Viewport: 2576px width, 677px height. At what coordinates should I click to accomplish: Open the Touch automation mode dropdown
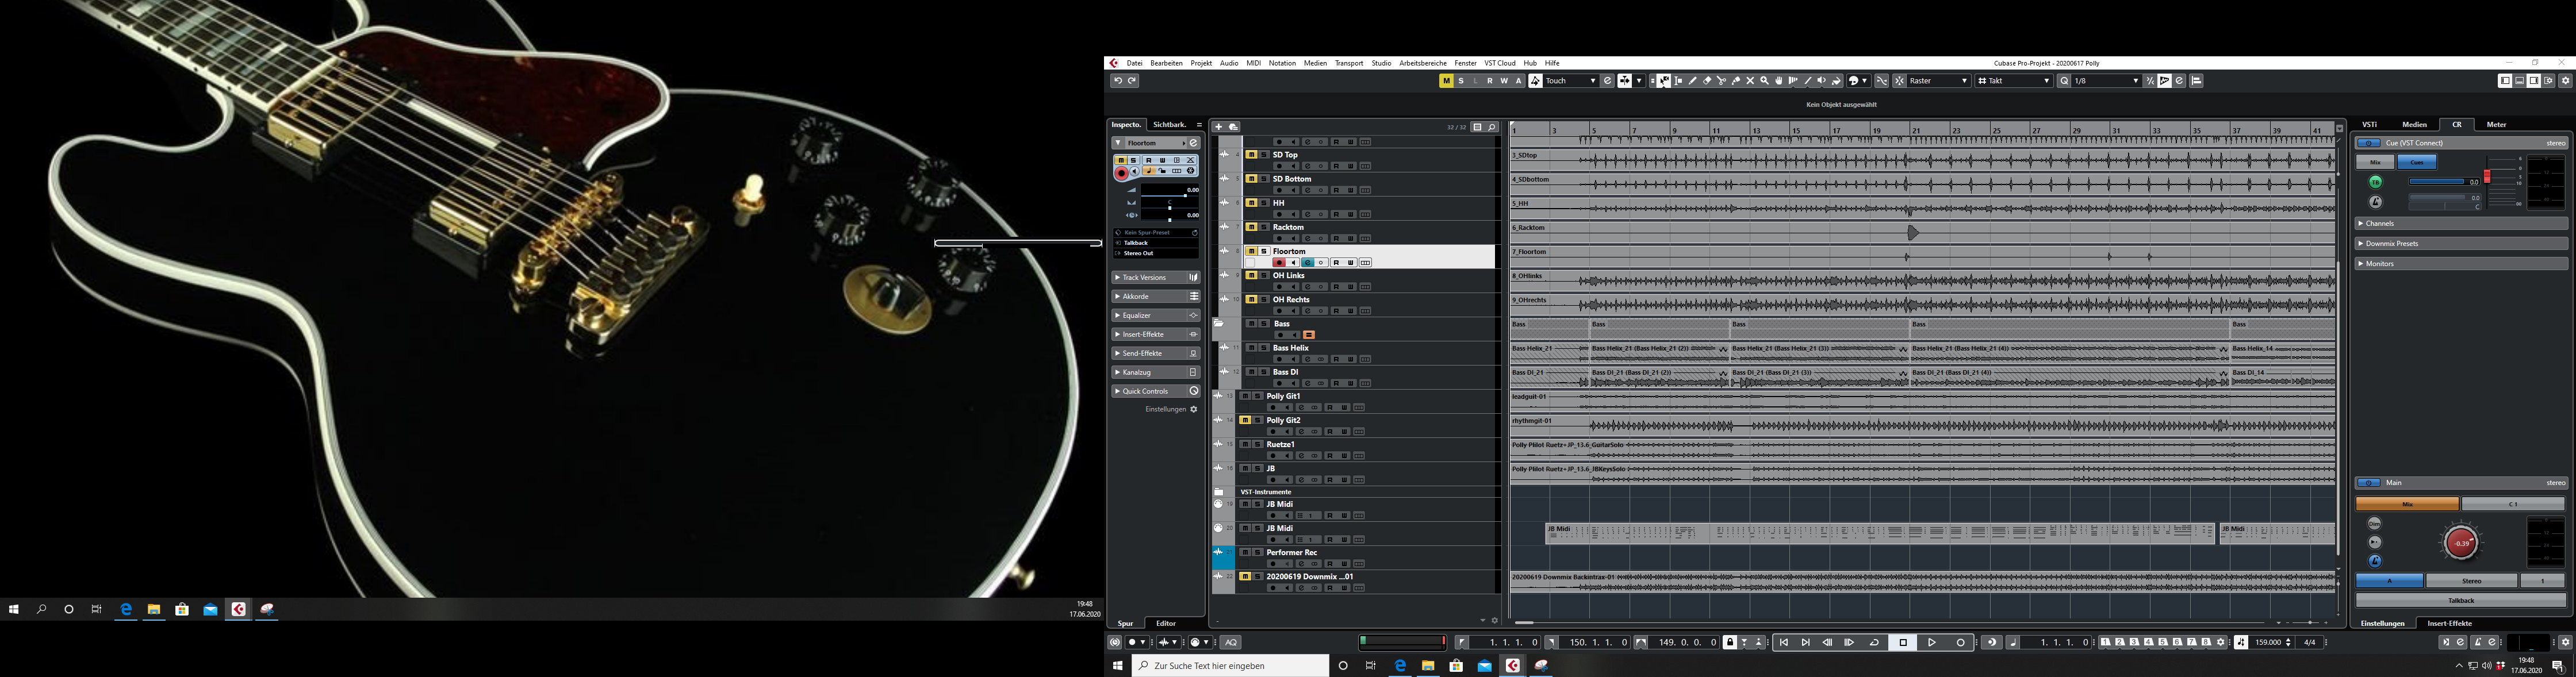tap(1570, 81)
